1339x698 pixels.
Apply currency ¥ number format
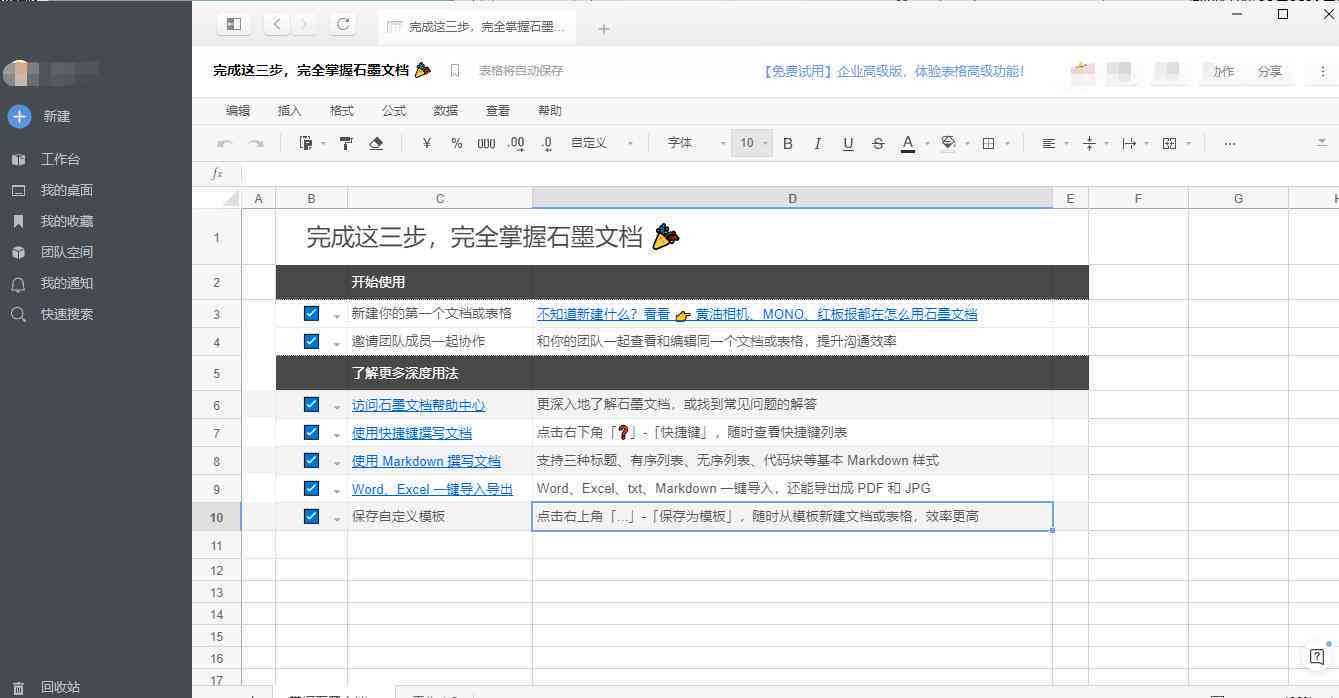(x=427, y=143)
